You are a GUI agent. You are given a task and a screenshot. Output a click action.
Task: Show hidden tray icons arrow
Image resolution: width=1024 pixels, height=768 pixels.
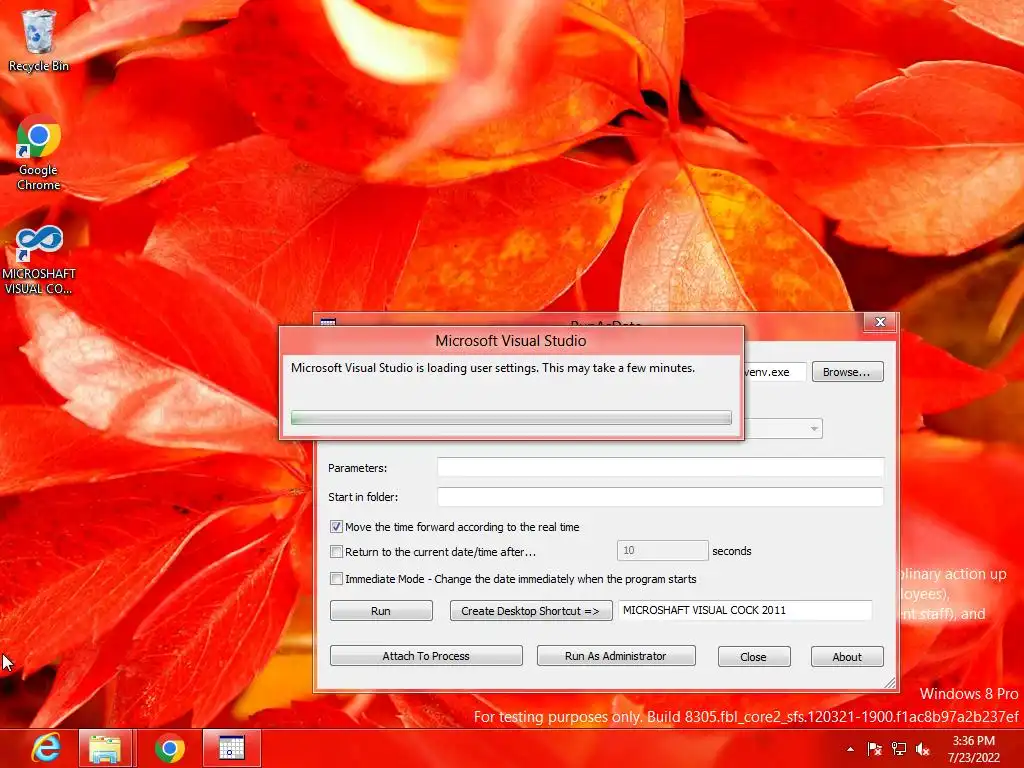[850, 749]
